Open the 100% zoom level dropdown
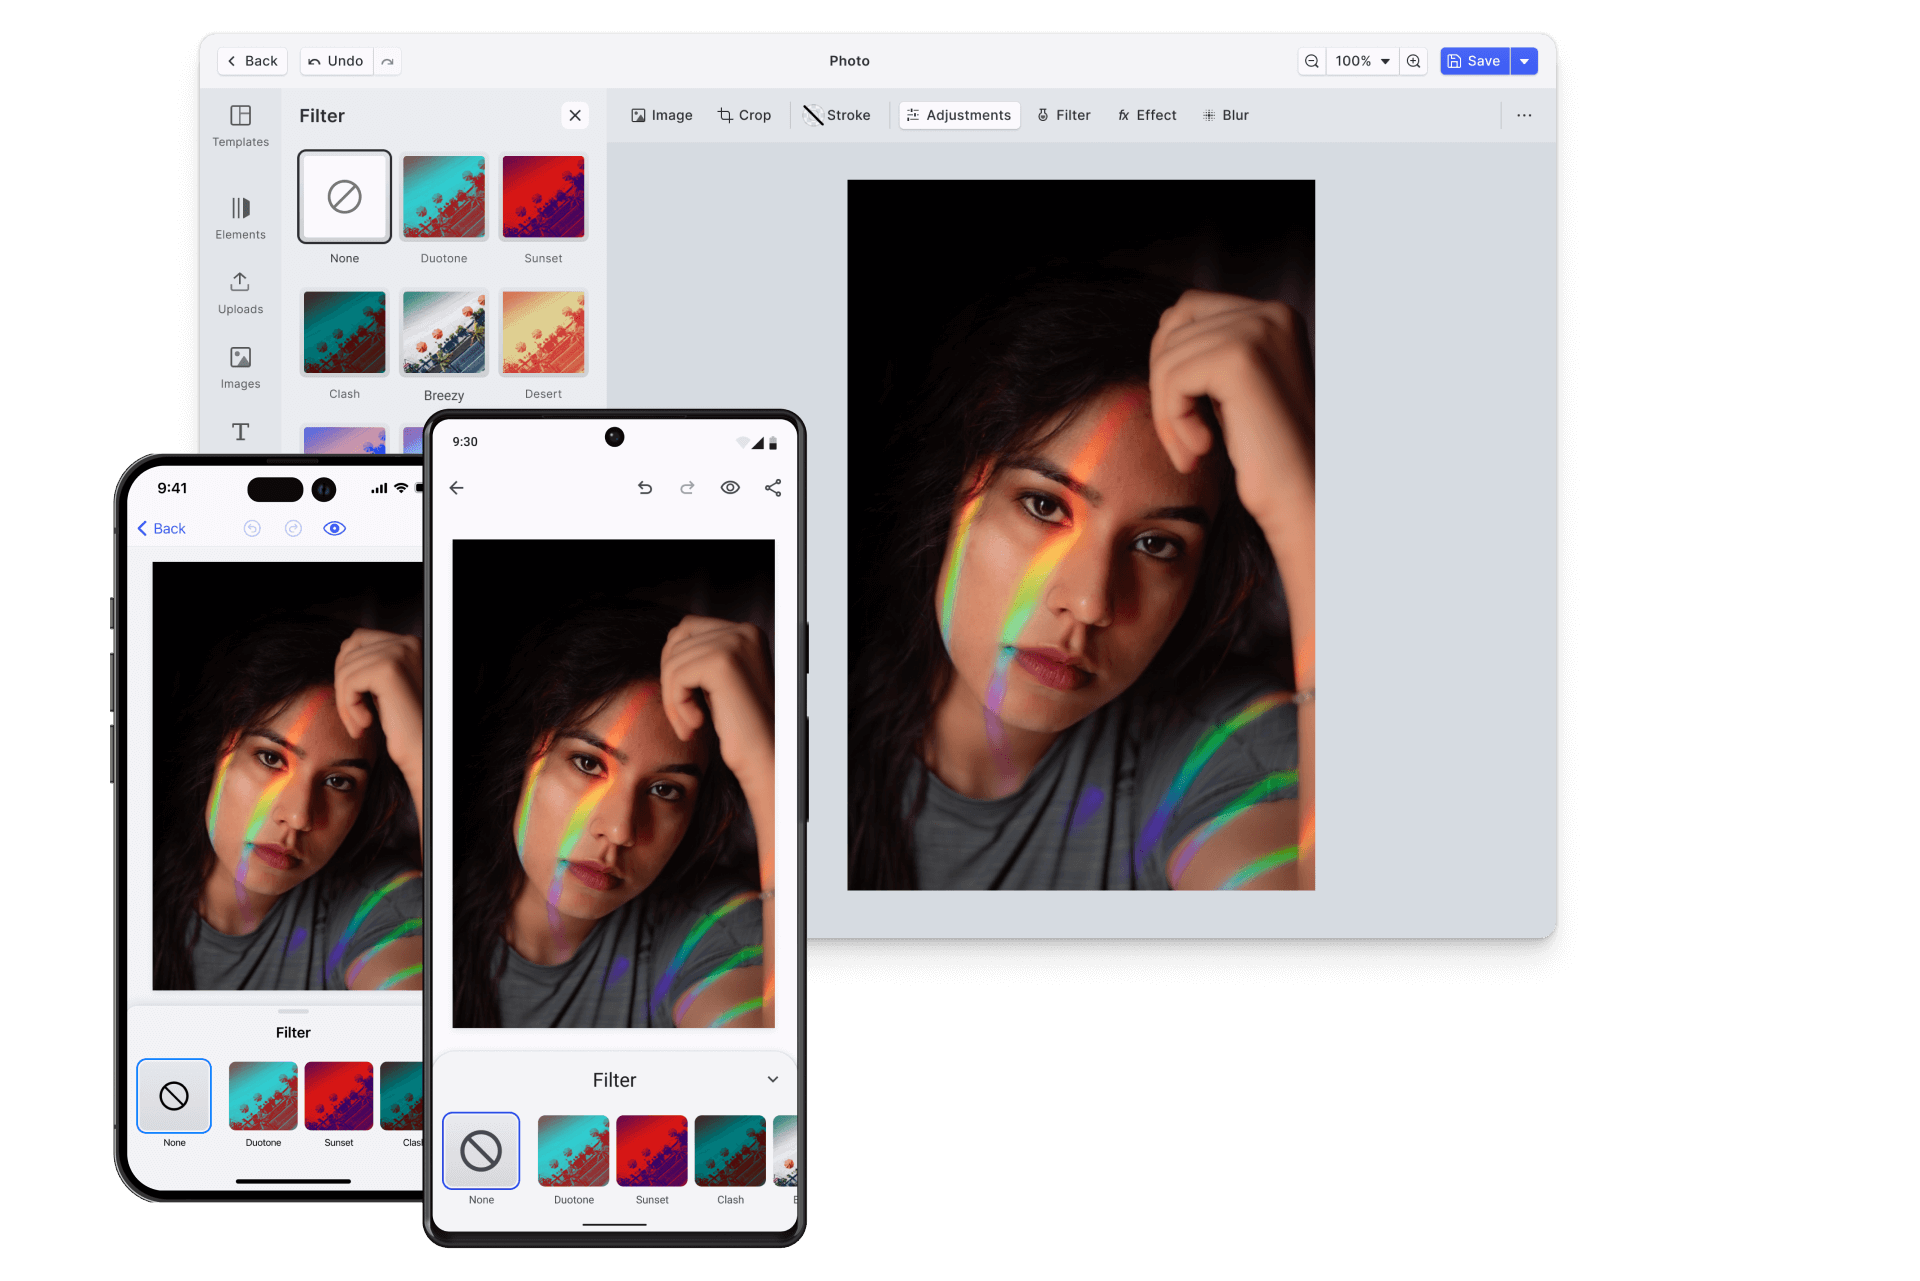Image resolution: width=1920 pixels, height=1281 pixels. [1362, 61]
